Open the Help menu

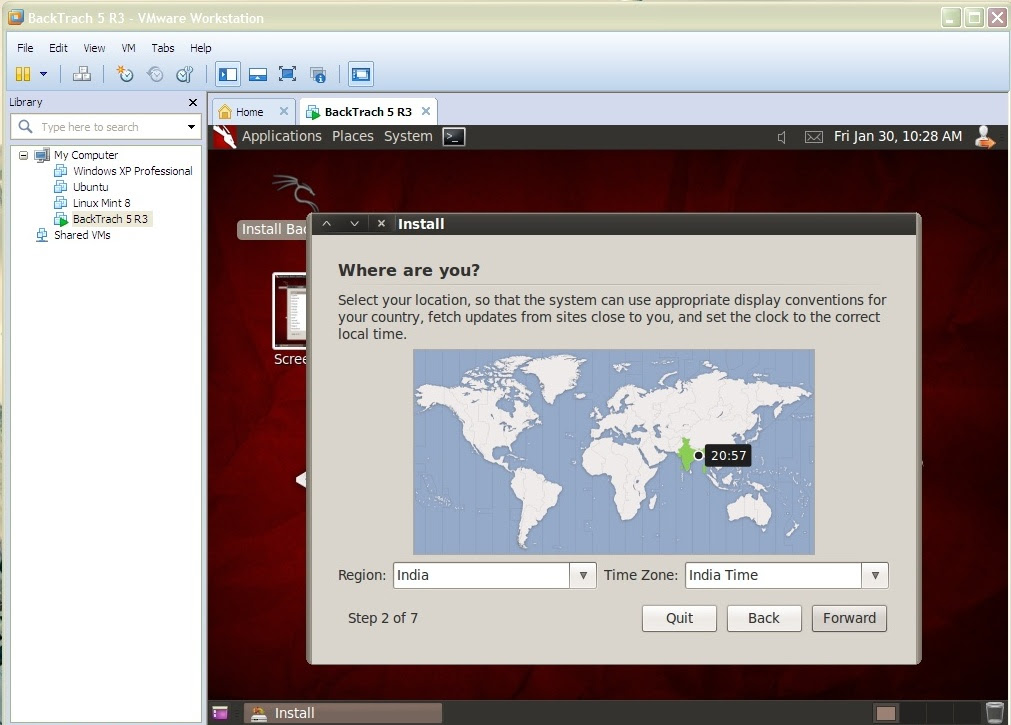[201, 48]
